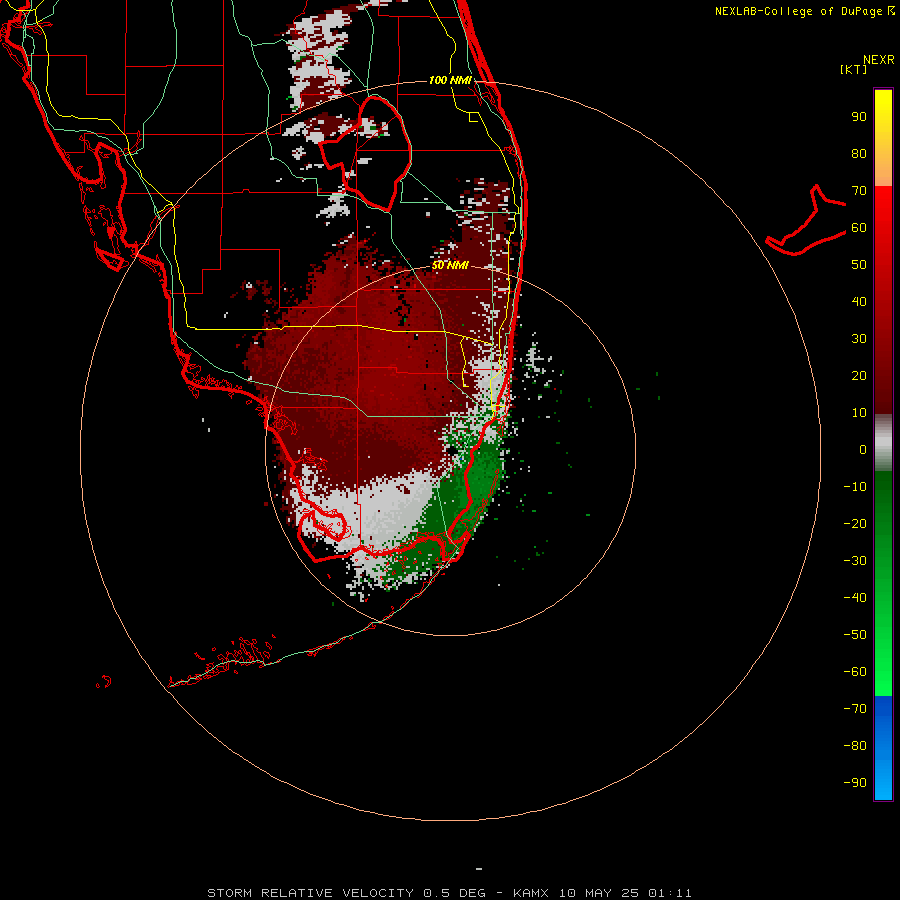Click the -60 value on velocity scale
The width and height of the screenshot is (900, 900).
click(855, 672)
